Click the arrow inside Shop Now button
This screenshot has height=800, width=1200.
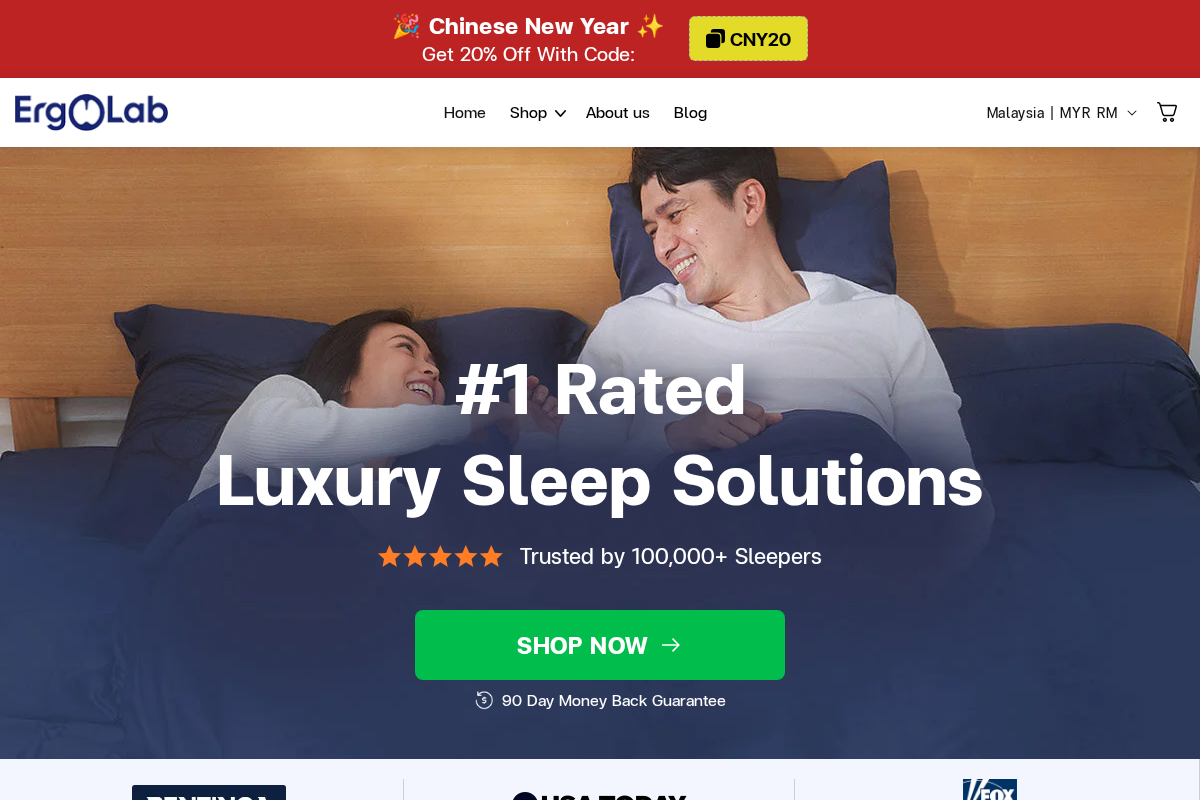671,645
